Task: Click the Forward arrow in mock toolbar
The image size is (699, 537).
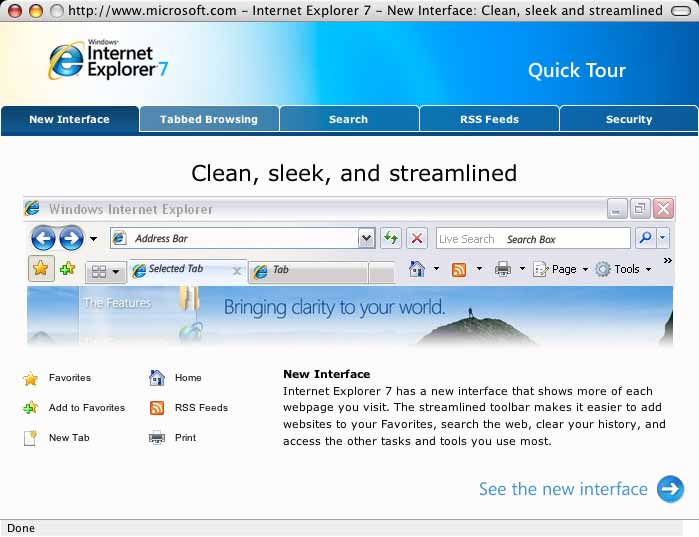Action: click(71, 238)
